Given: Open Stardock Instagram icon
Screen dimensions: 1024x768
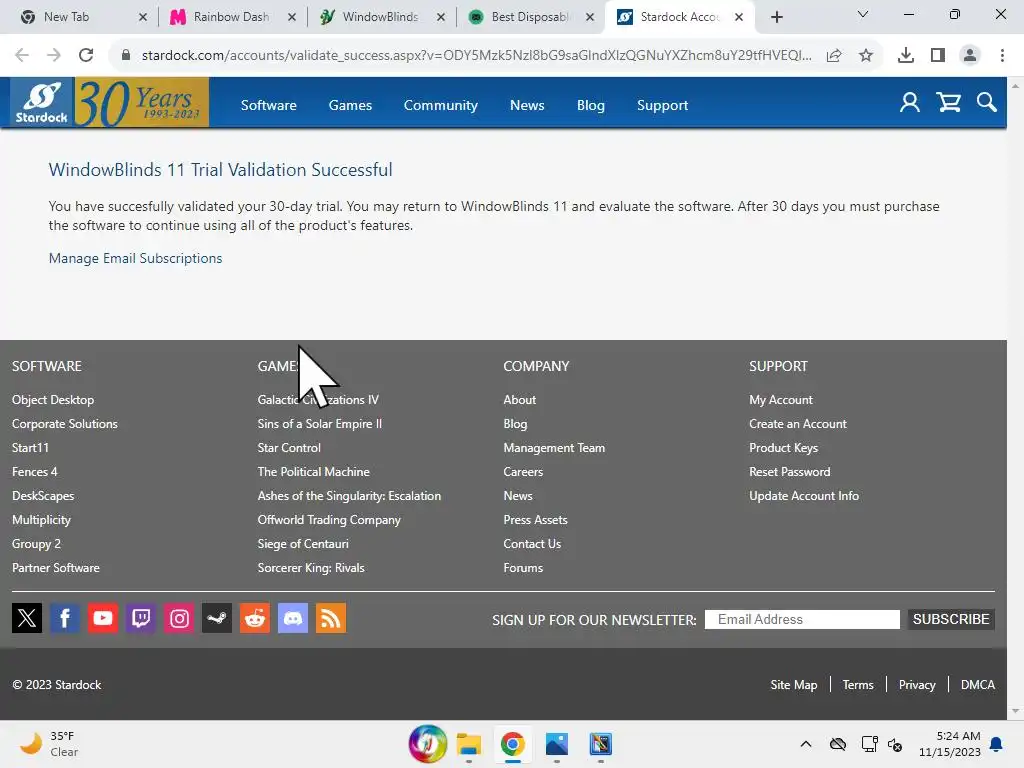Looking at the screenshot, I should pos(179,618).
